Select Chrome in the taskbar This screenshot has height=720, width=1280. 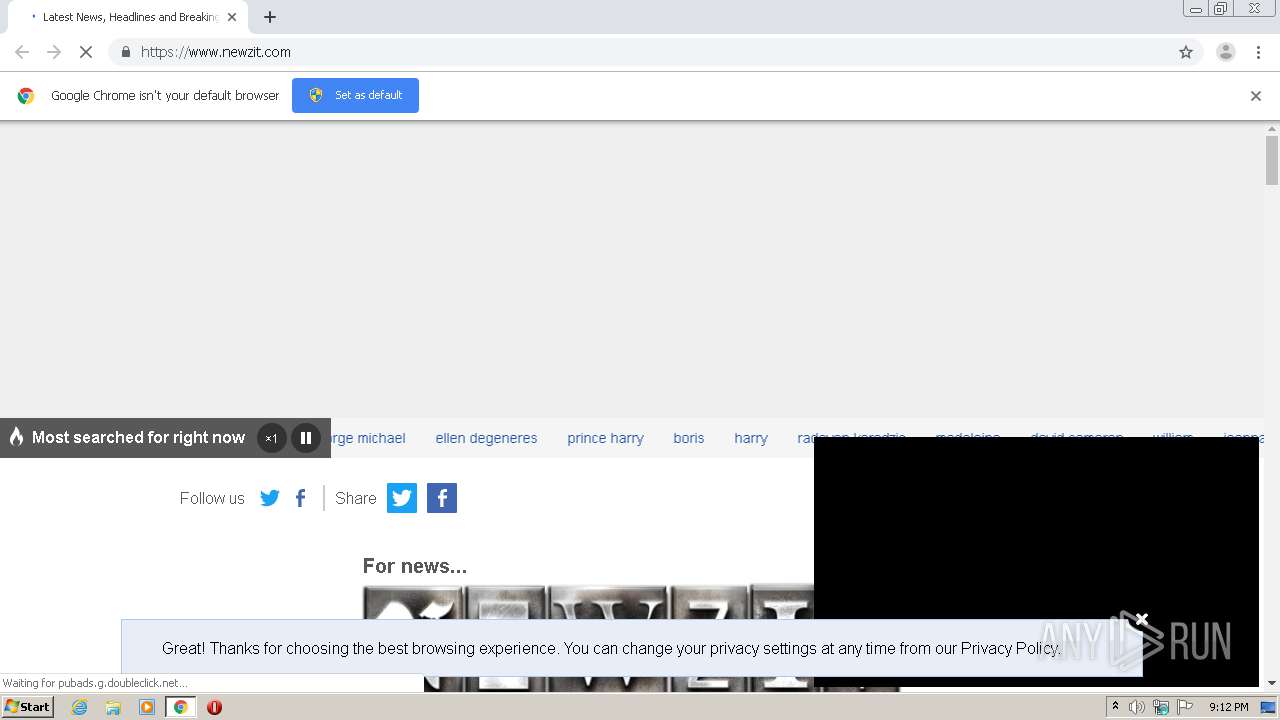tap(180, 707)
